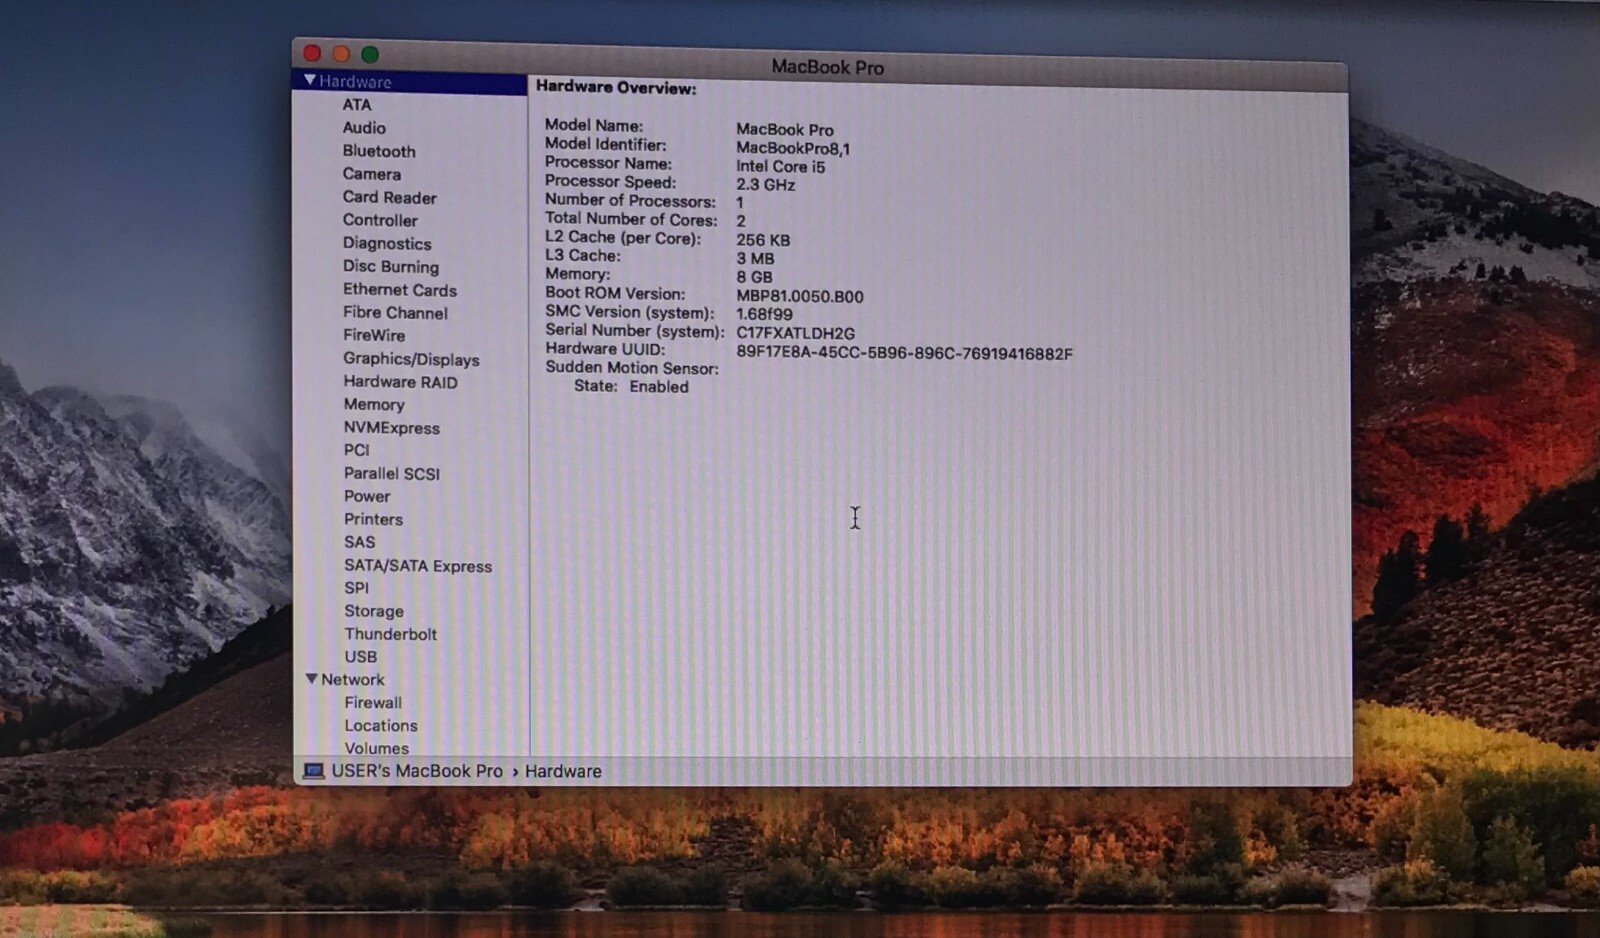Select Controller in the sidebar
1600x938 pixels.
380,220
